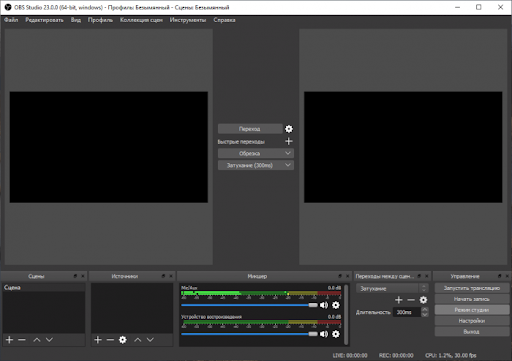The width and height of the screenshot is (512, 361).
Task: Add scene transition with plus icon
Action: [398, 300]
